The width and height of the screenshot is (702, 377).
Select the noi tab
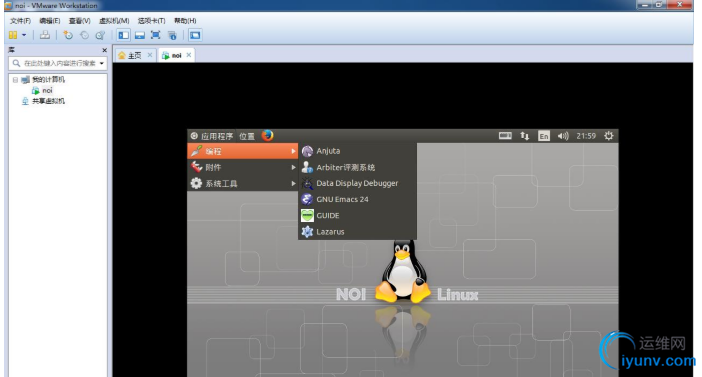pos(177,55)
